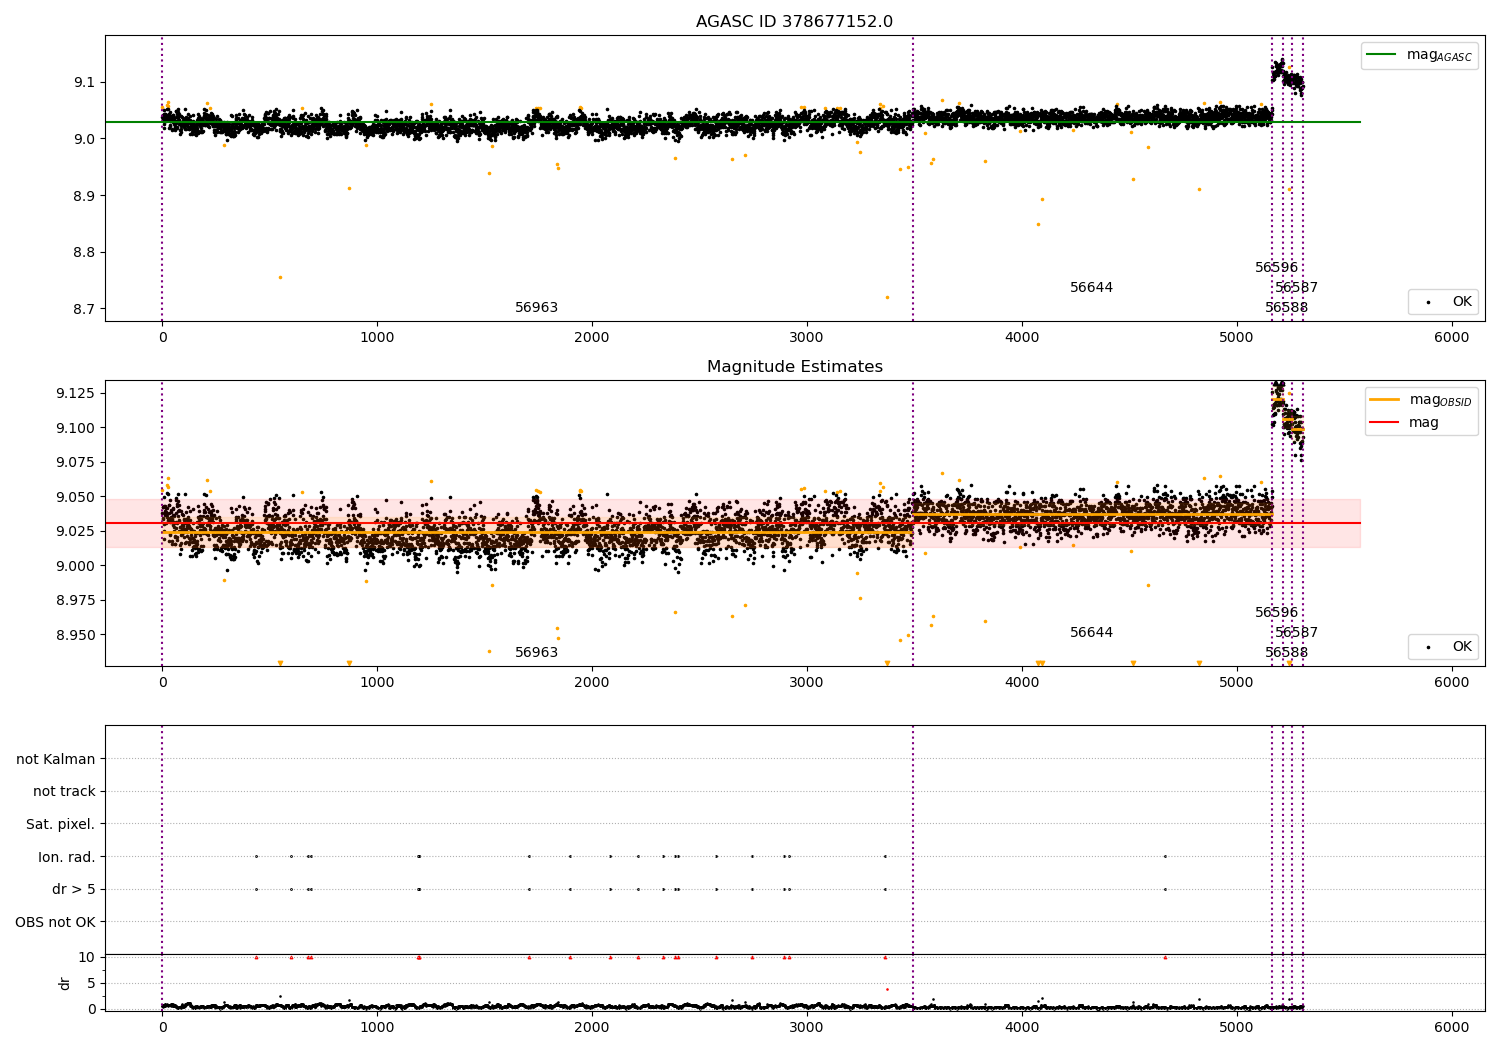The height and width of the screenshot is (1050, 1500).
Task: Click obsid label 56644 in Magnitude Estimates plot
Action: (x=1092, y=633)
